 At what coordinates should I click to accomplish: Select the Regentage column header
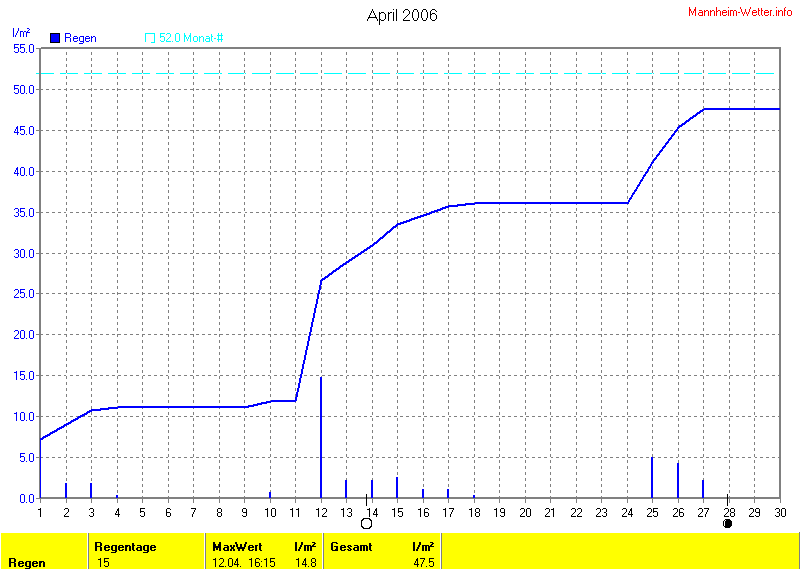tap(127, 547)
